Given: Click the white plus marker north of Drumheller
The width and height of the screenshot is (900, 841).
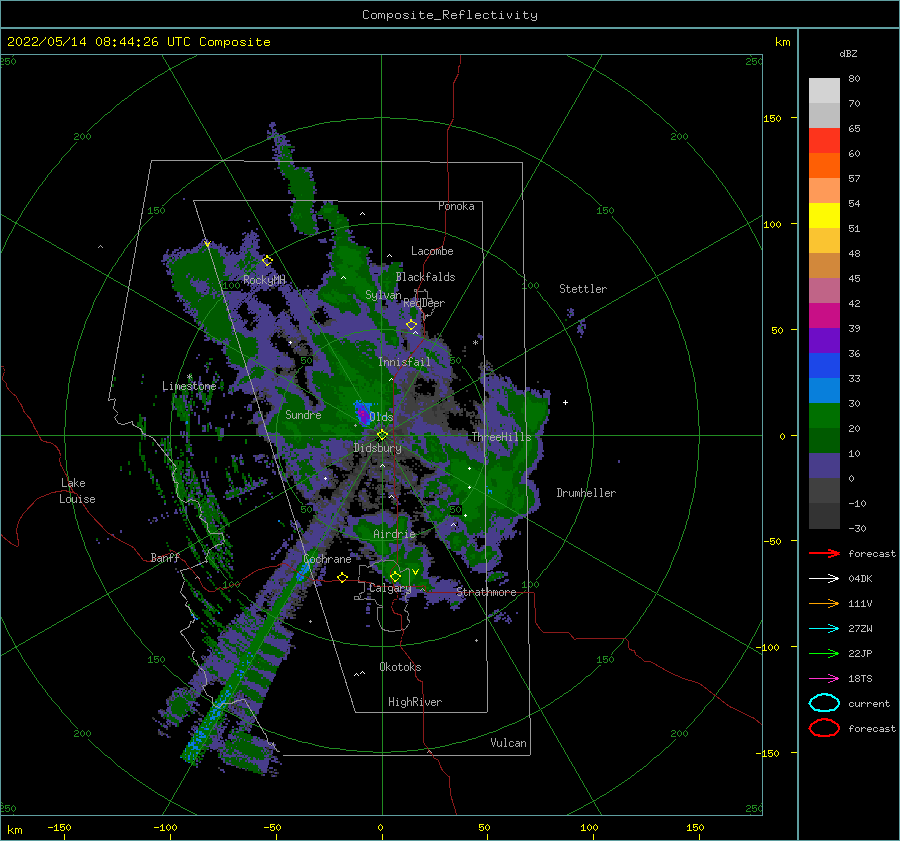Looking at the screenshot, I should coord(565,402).
